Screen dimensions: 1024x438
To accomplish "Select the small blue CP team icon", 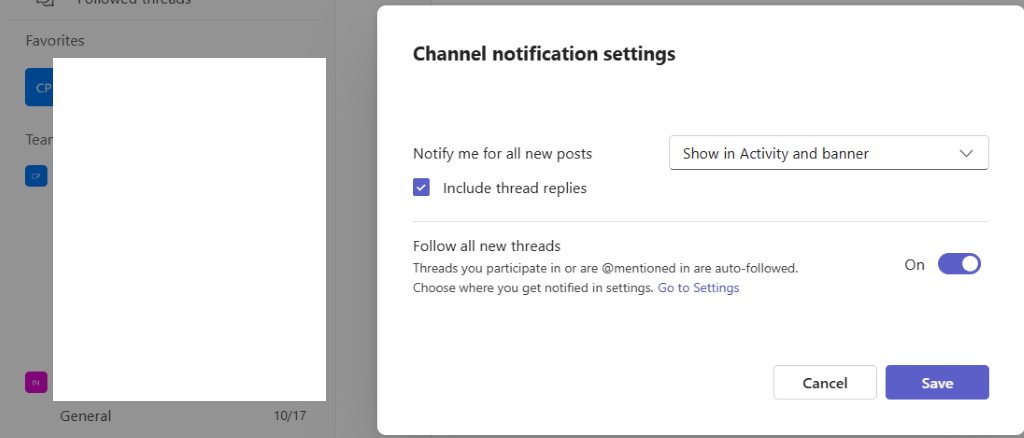I will tap(37, 176).
